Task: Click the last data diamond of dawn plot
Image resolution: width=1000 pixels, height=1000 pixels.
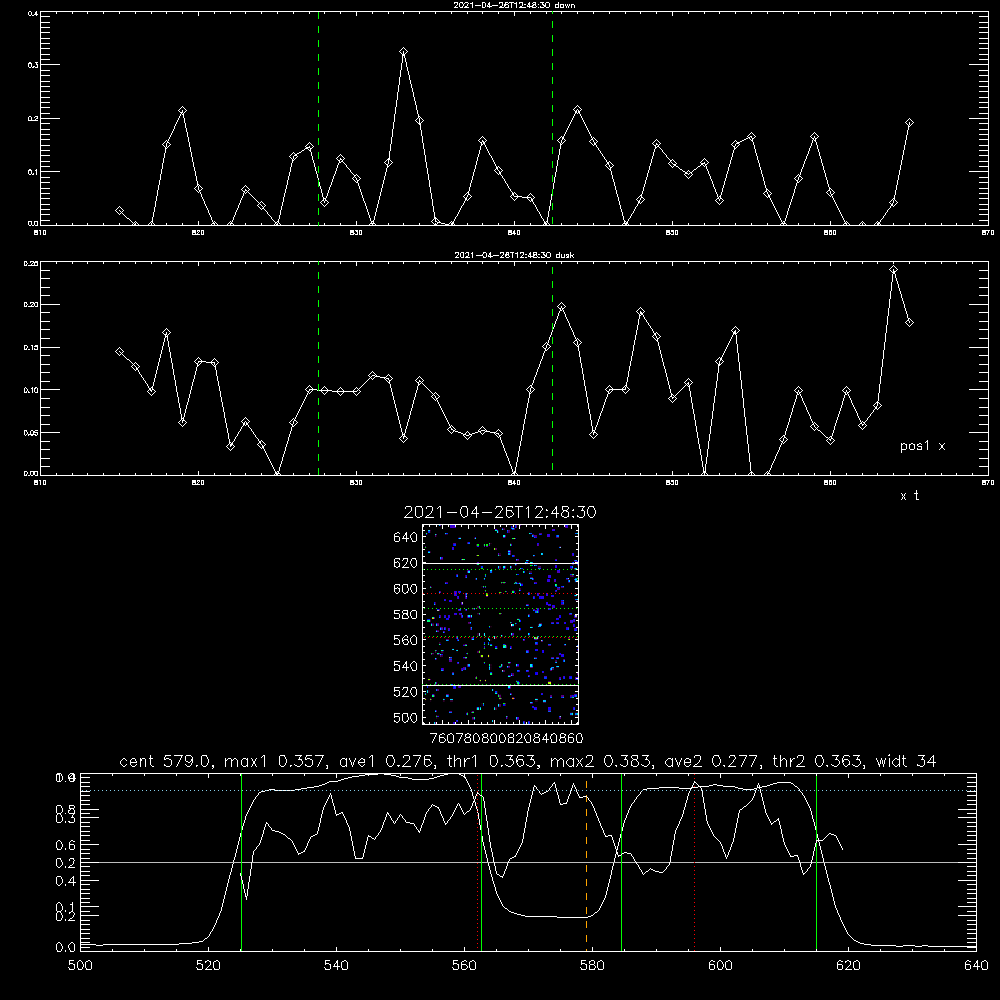Action: pyautogui.click(x=909, y=122)
